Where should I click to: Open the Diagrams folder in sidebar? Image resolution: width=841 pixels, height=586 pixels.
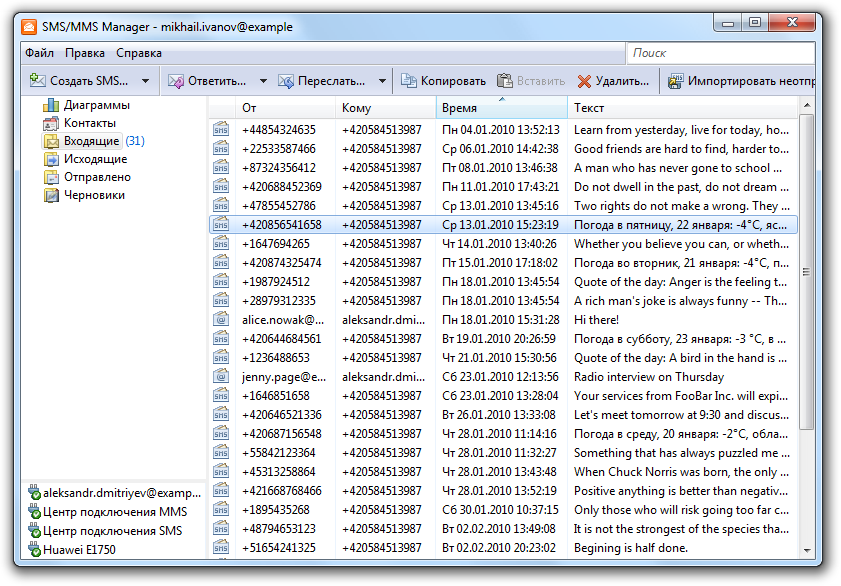(x=96, y=105)
